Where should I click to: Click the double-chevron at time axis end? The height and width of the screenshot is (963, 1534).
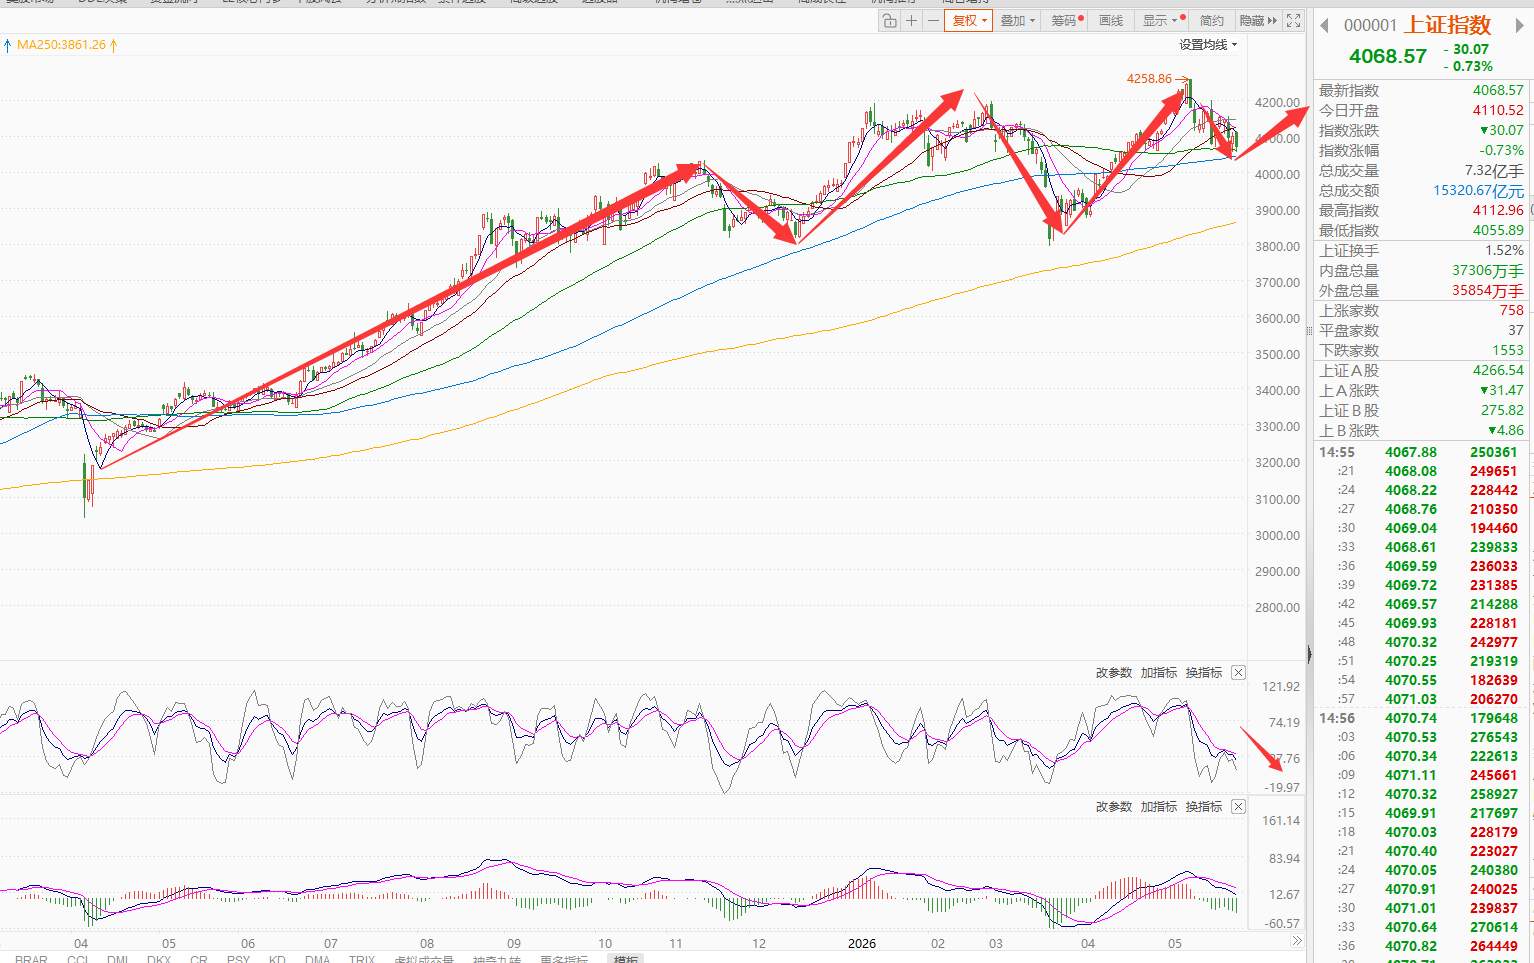point(1296,941)
